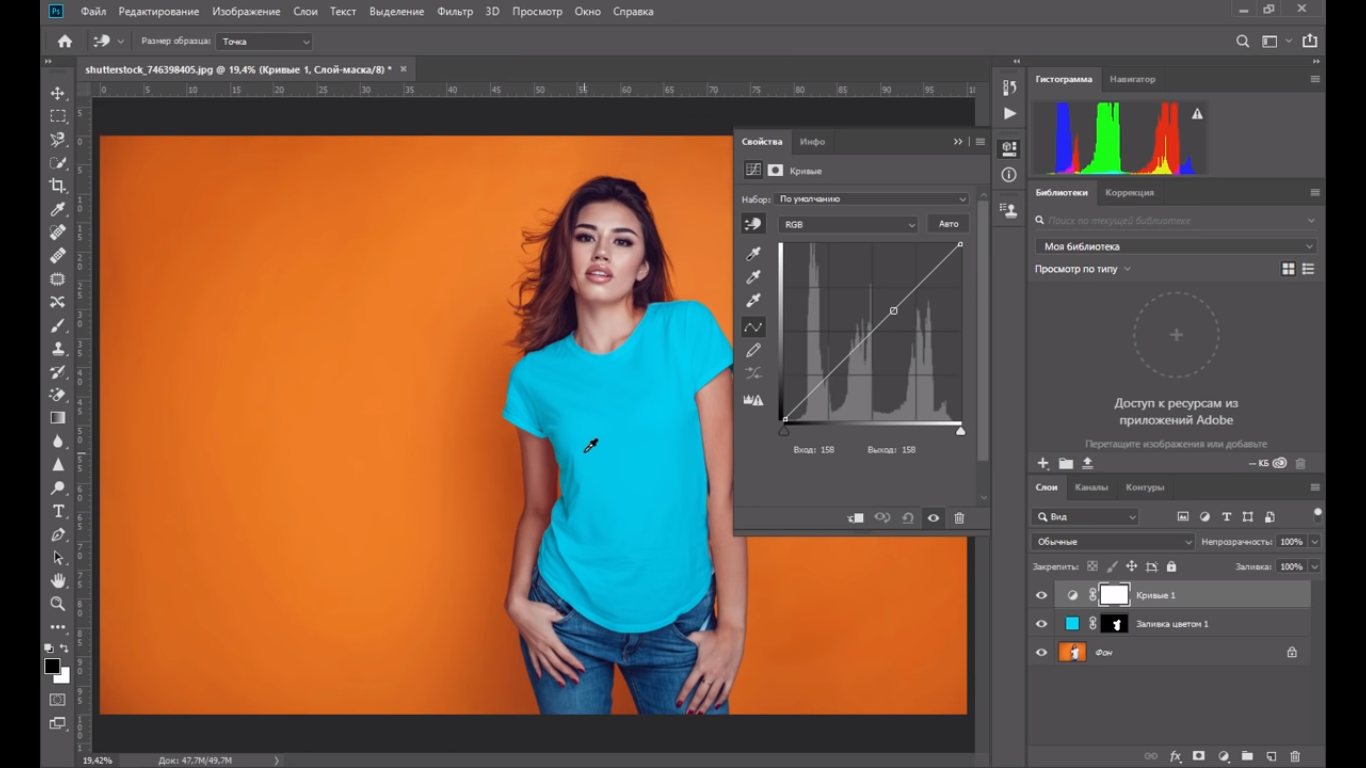
Task: Open the Размер образца dropdown
Action: pyautogui.click(x=264, y=42)
